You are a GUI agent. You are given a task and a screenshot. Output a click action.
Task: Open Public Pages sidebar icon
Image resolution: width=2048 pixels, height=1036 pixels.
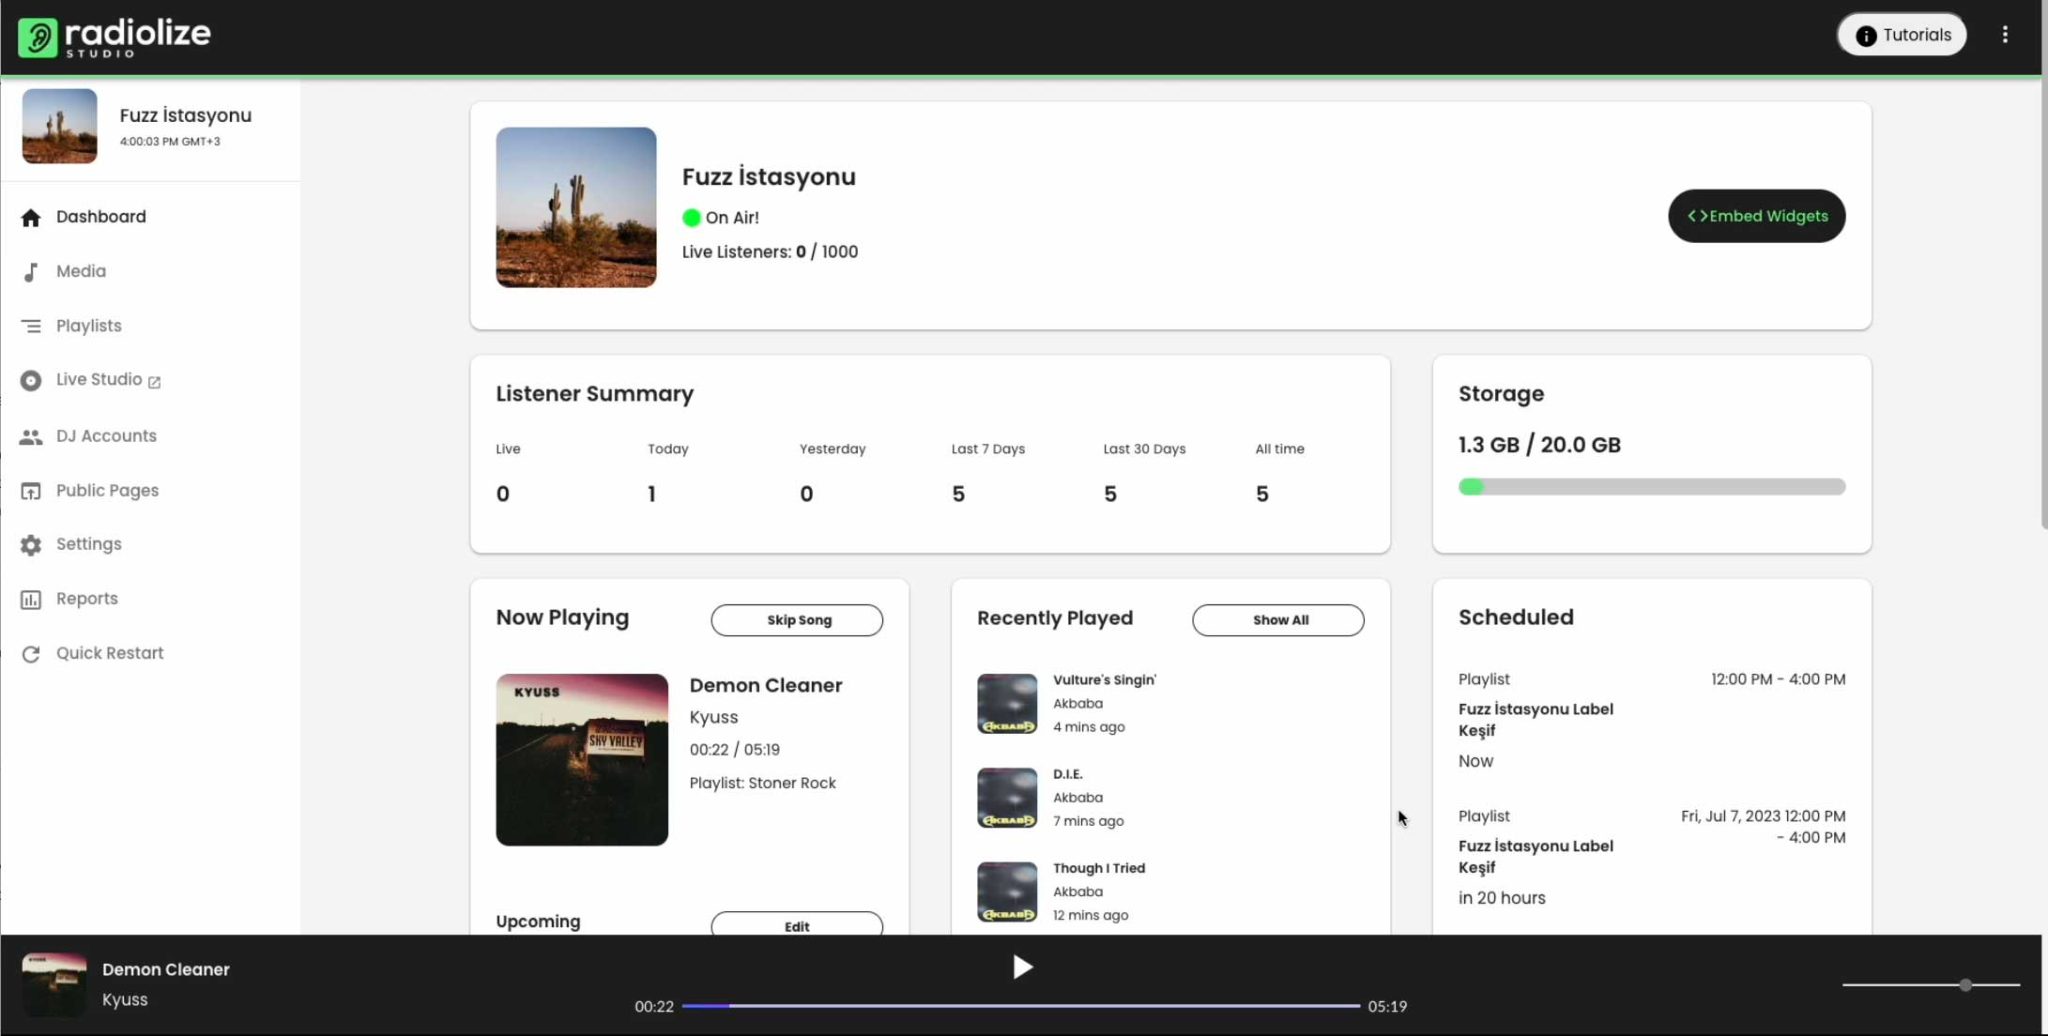coord(31,491)
